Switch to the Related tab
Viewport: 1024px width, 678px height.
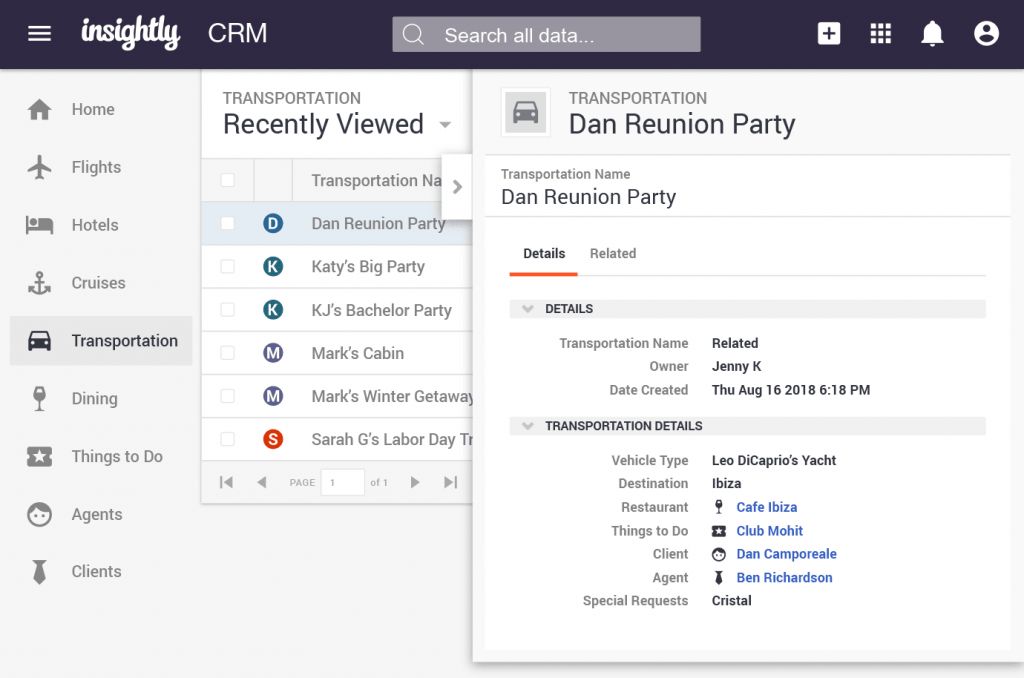click(612, 254)
